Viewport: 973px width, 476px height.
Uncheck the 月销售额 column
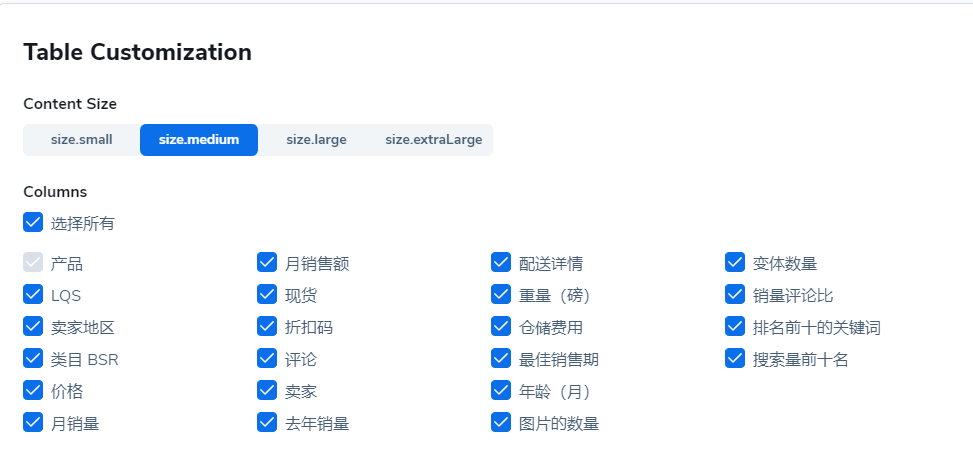[x=267, y=262]
